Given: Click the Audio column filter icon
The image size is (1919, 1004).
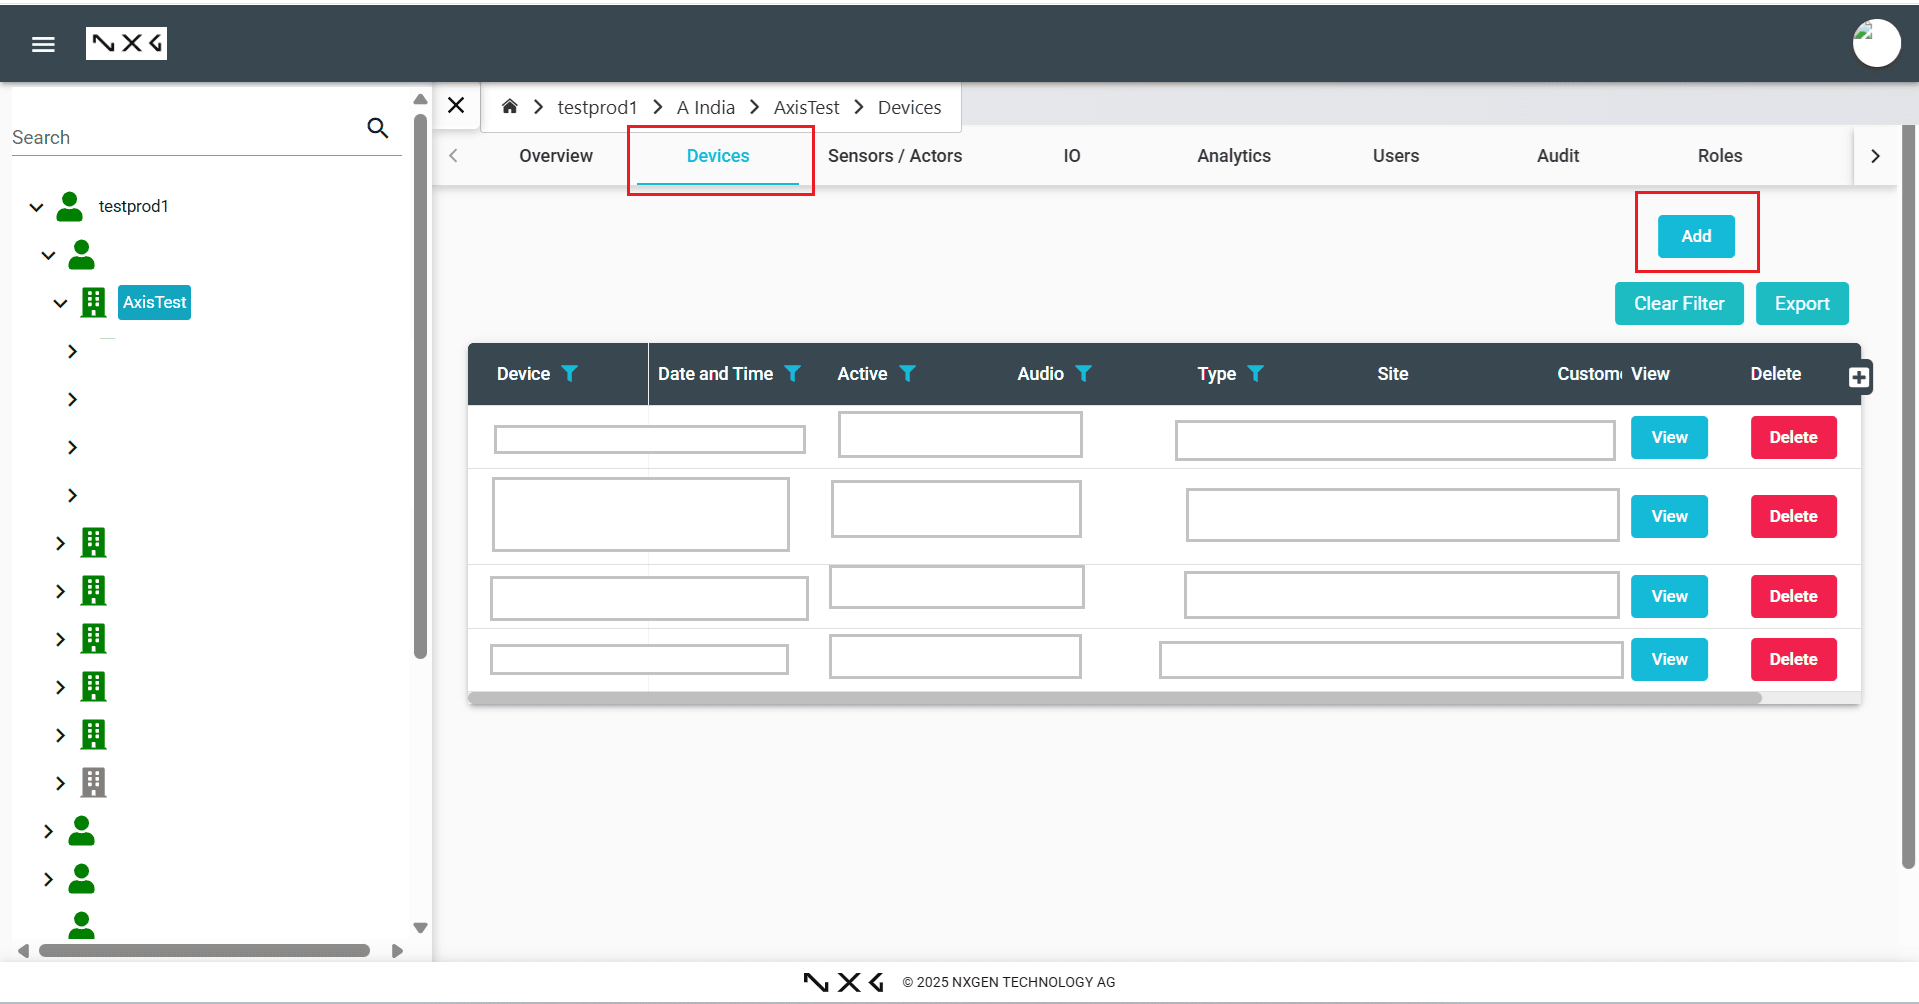Looking at the screenshot, I should (x=1083, y=373).
